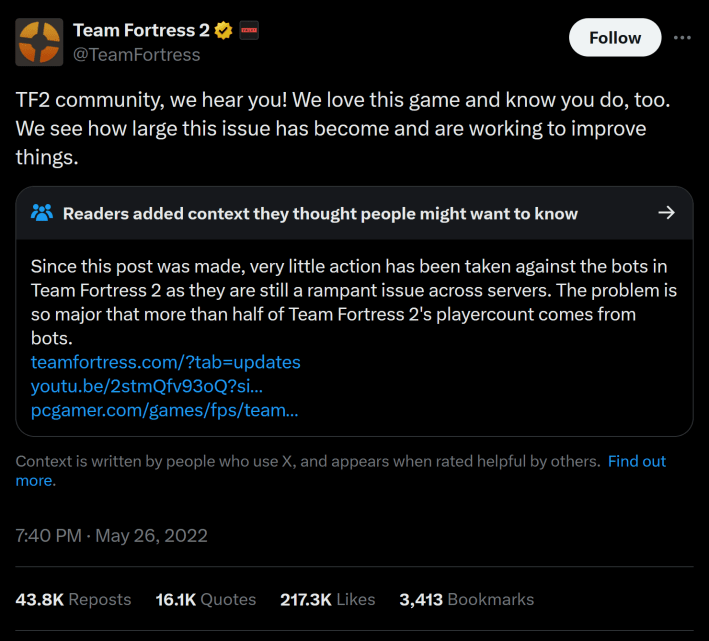Open the teamfortress.com updates link
The image size is (709, 641).
165,362
